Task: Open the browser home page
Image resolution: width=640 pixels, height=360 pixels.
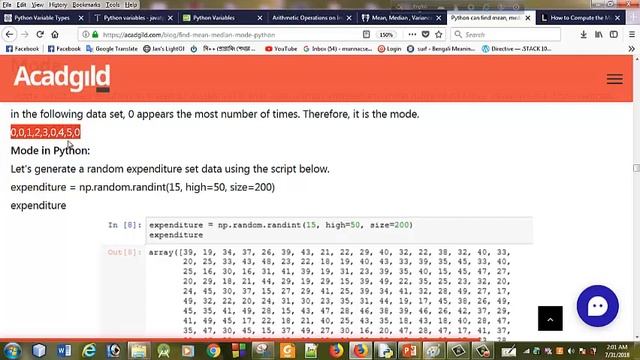Action: [x=55, y=35]
